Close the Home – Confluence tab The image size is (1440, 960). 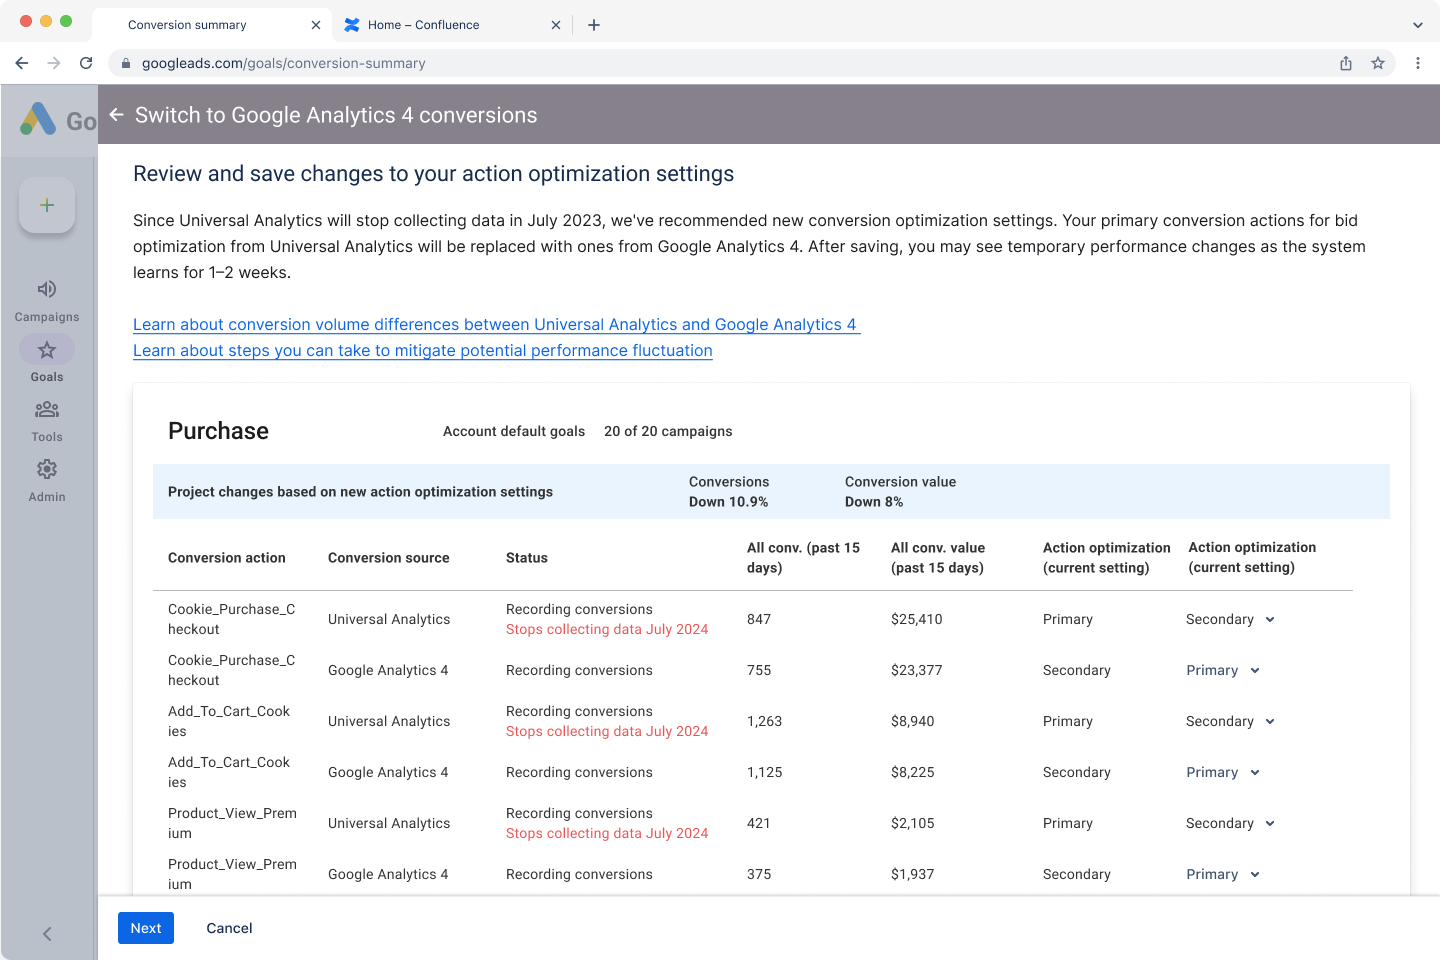tap(556, 25)
